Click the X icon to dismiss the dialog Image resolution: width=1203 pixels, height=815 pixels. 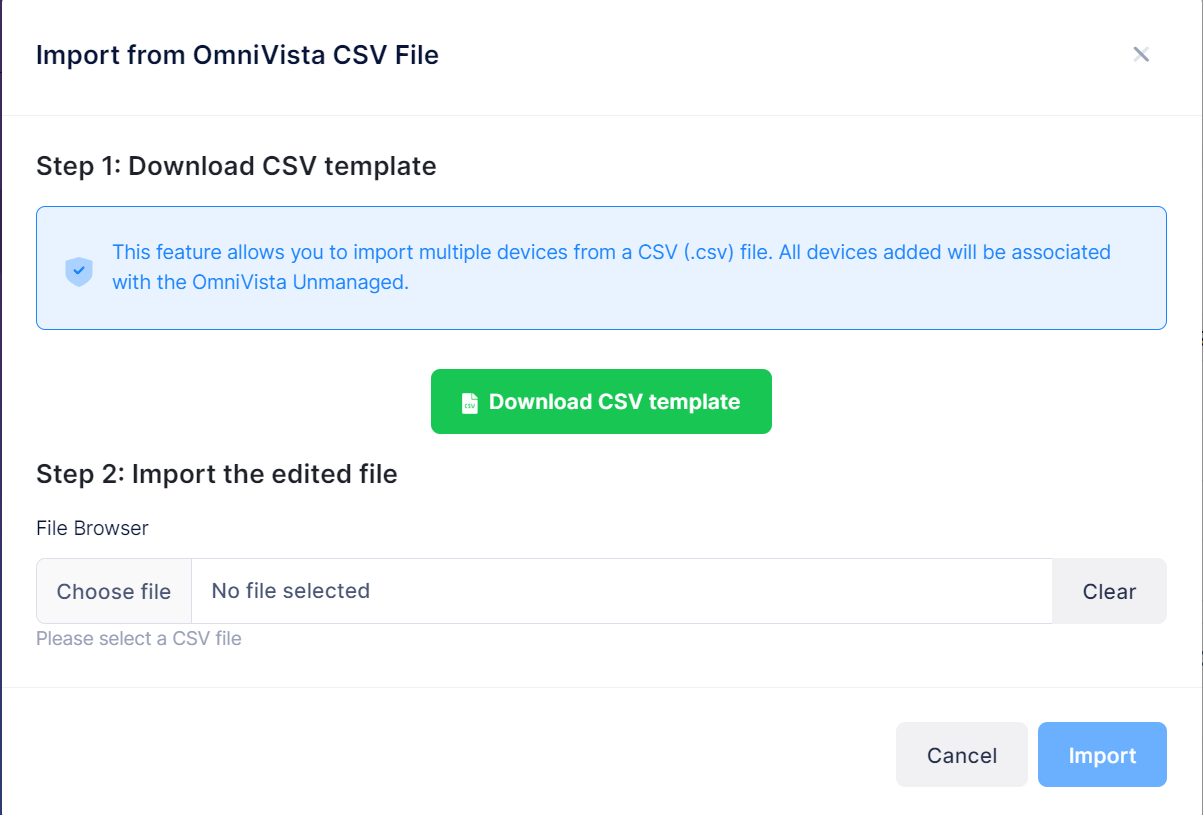(1141, 54)
